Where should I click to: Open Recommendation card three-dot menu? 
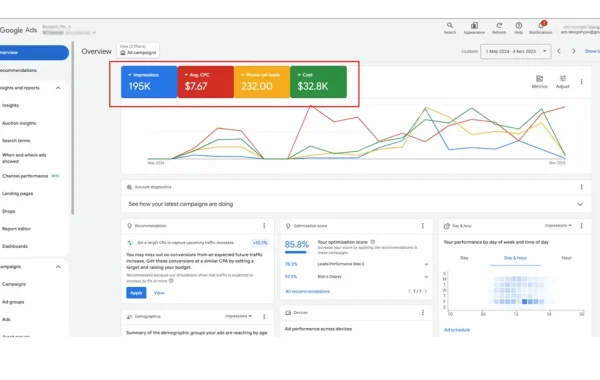(264, 226)
